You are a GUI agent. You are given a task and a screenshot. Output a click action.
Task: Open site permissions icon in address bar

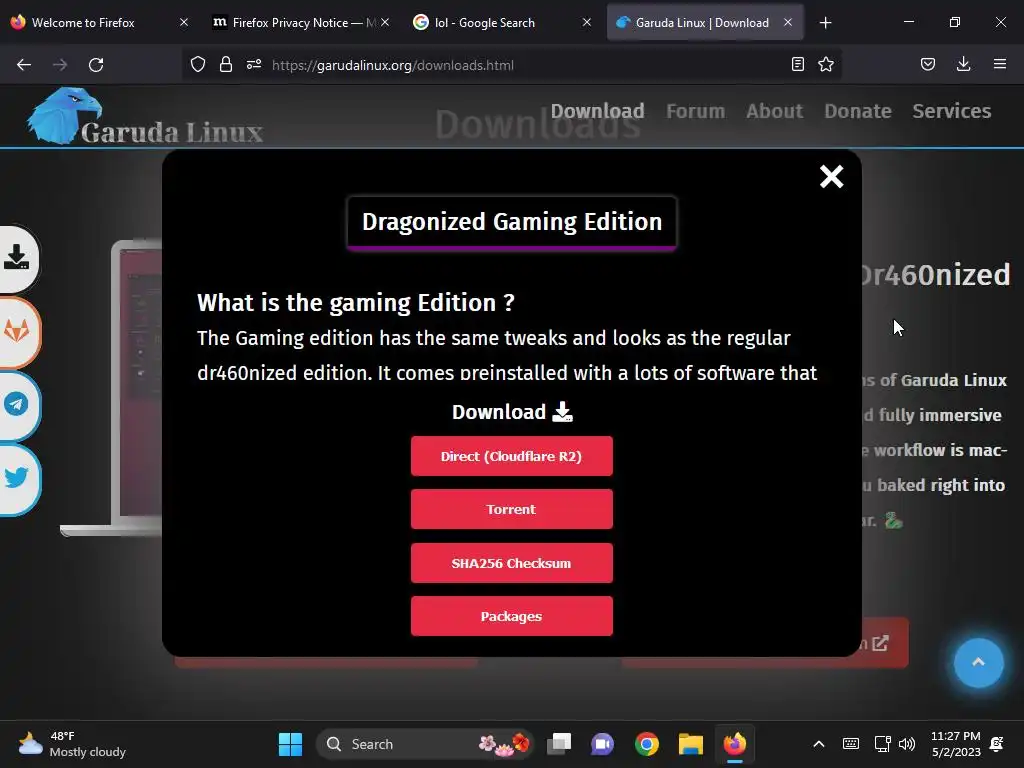254,65
